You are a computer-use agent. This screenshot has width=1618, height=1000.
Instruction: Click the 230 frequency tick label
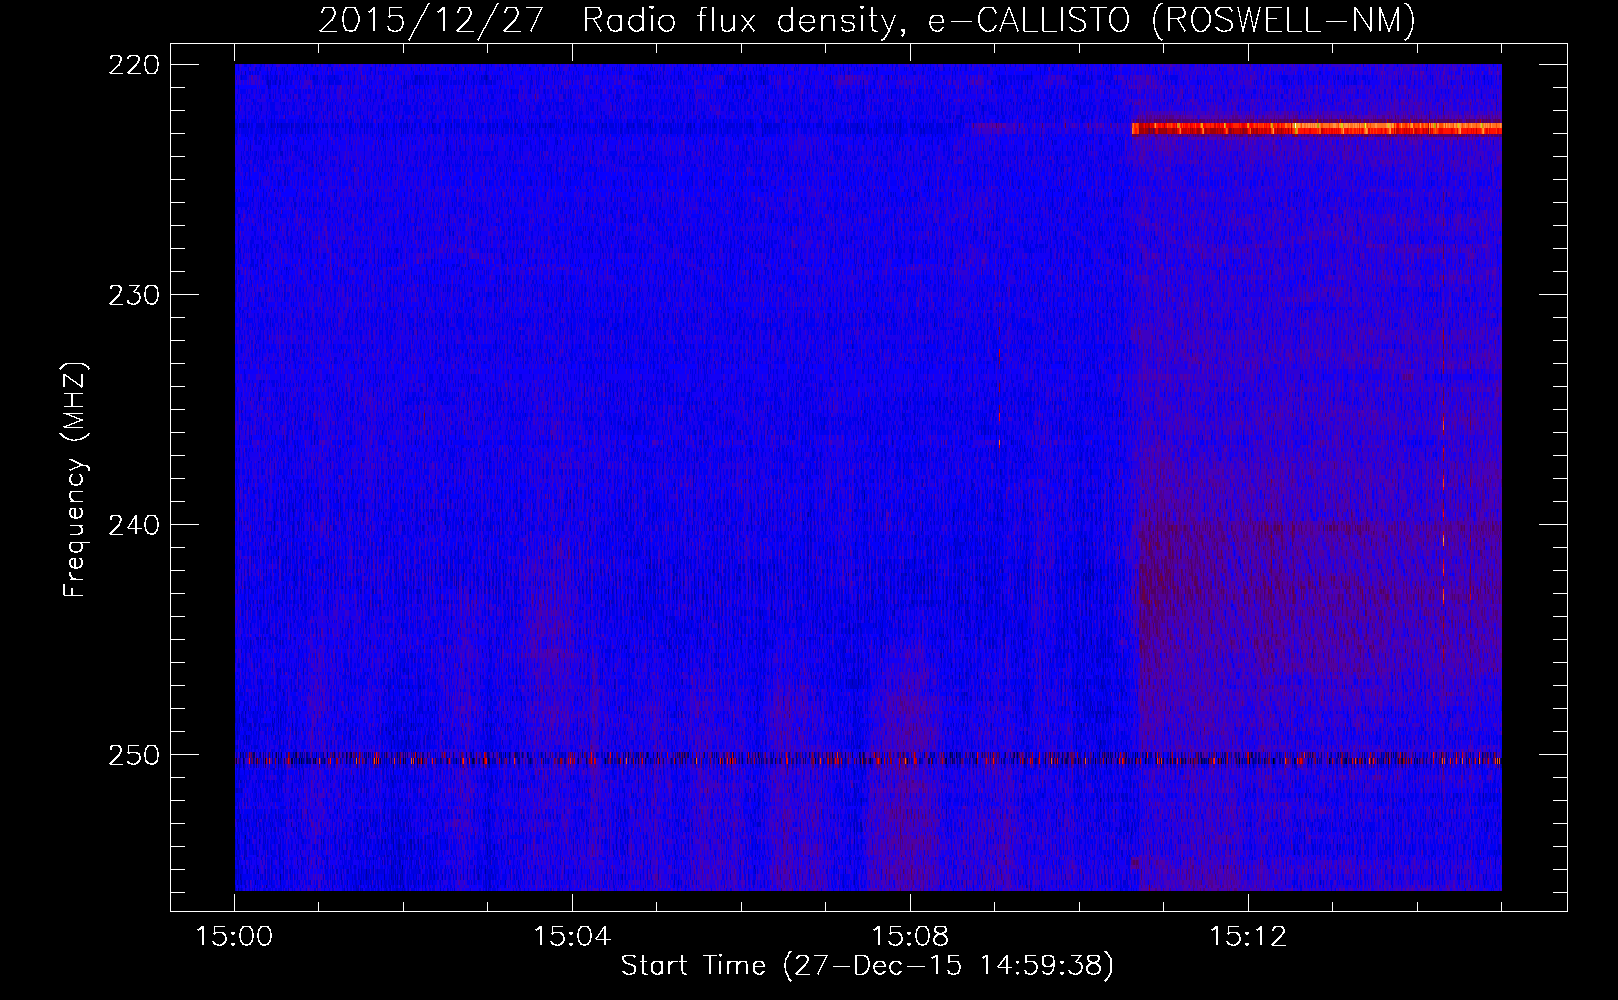point(134,295)
